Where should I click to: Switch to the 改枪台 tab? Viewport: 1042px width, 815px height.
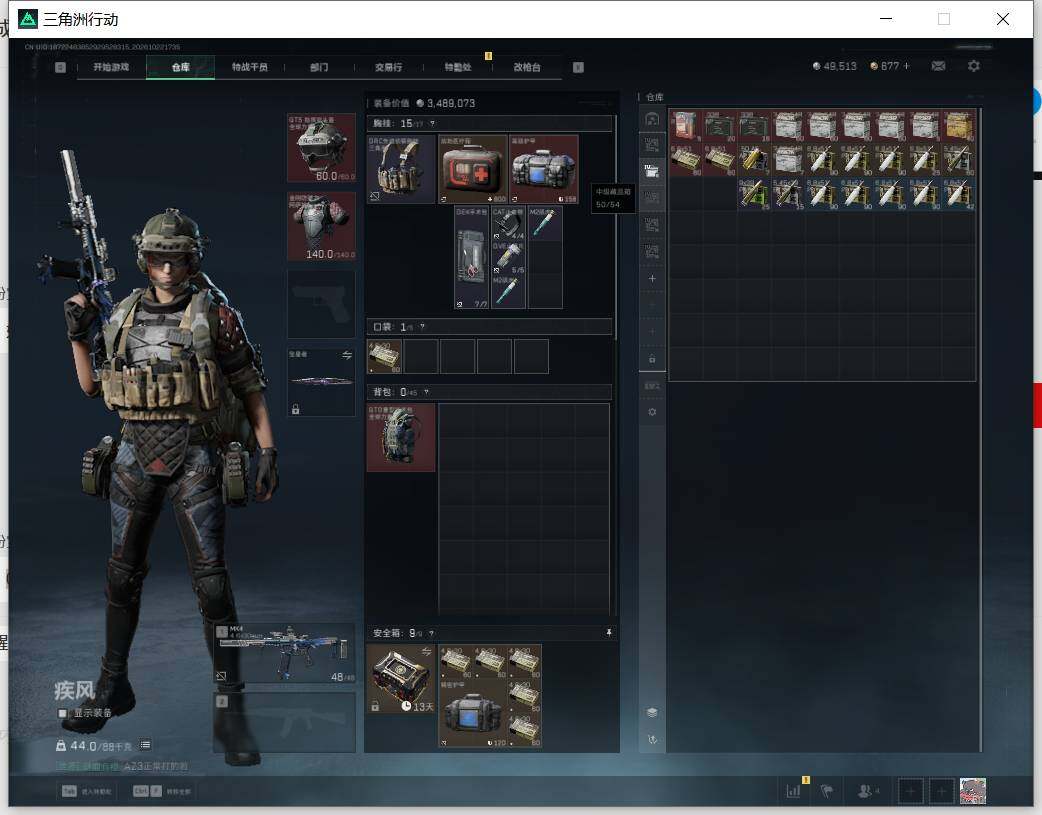[527, 67]
